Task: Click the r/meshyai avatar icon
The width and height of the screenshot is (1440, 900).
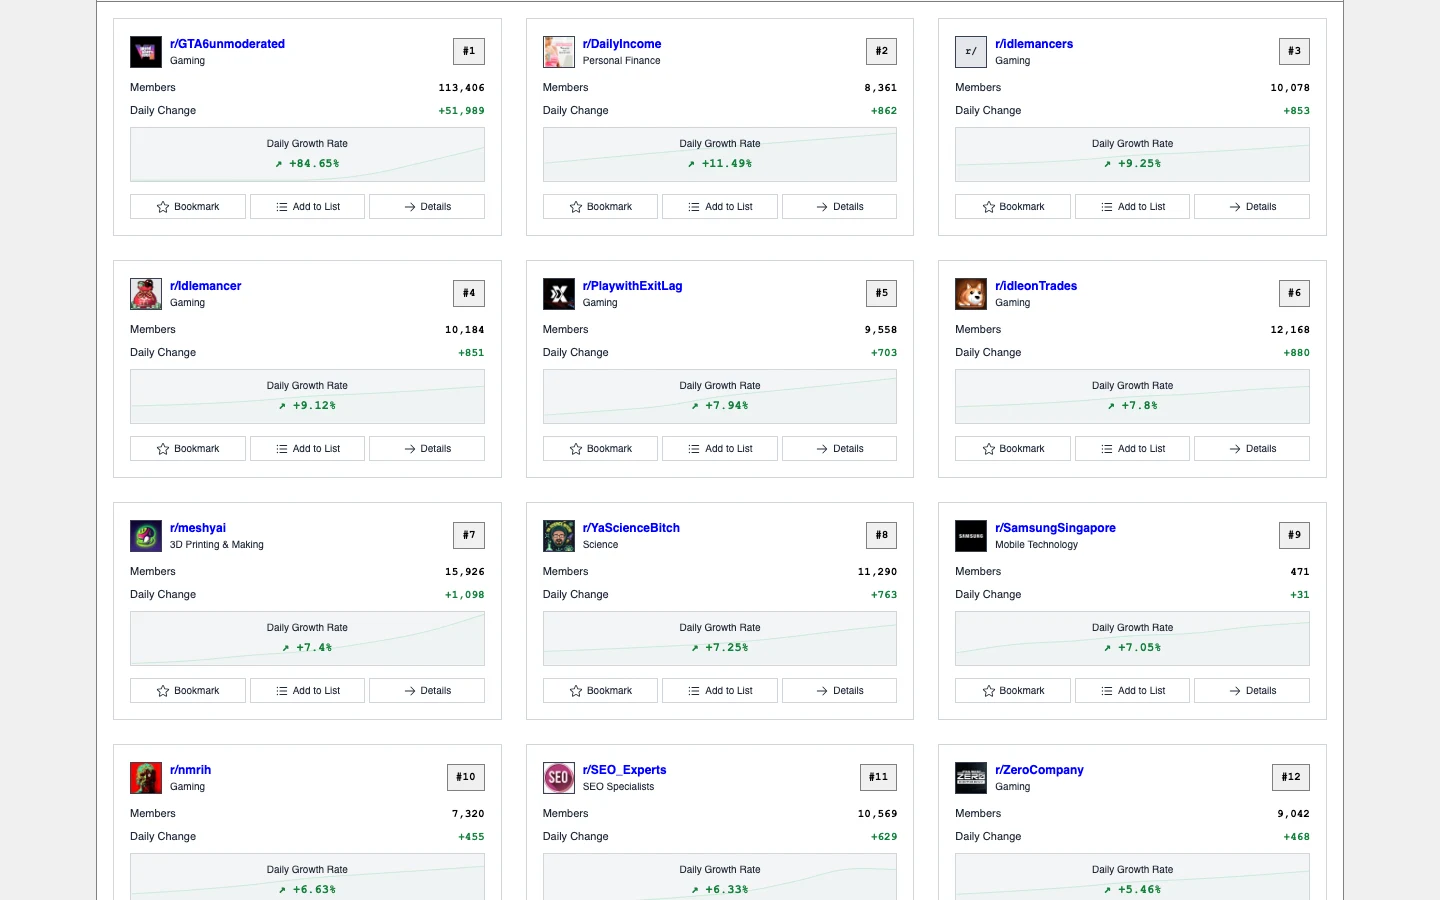Action: (146, 535)
